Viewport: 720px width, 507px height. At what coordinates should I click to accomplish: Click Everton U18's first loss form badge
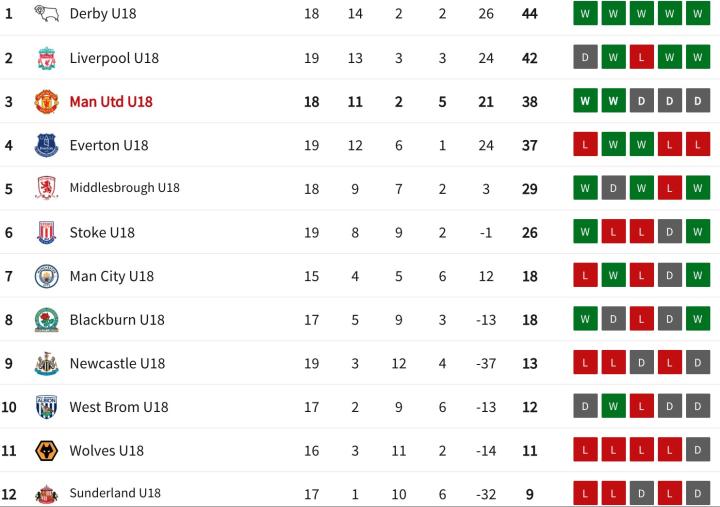tap(585, 145)
